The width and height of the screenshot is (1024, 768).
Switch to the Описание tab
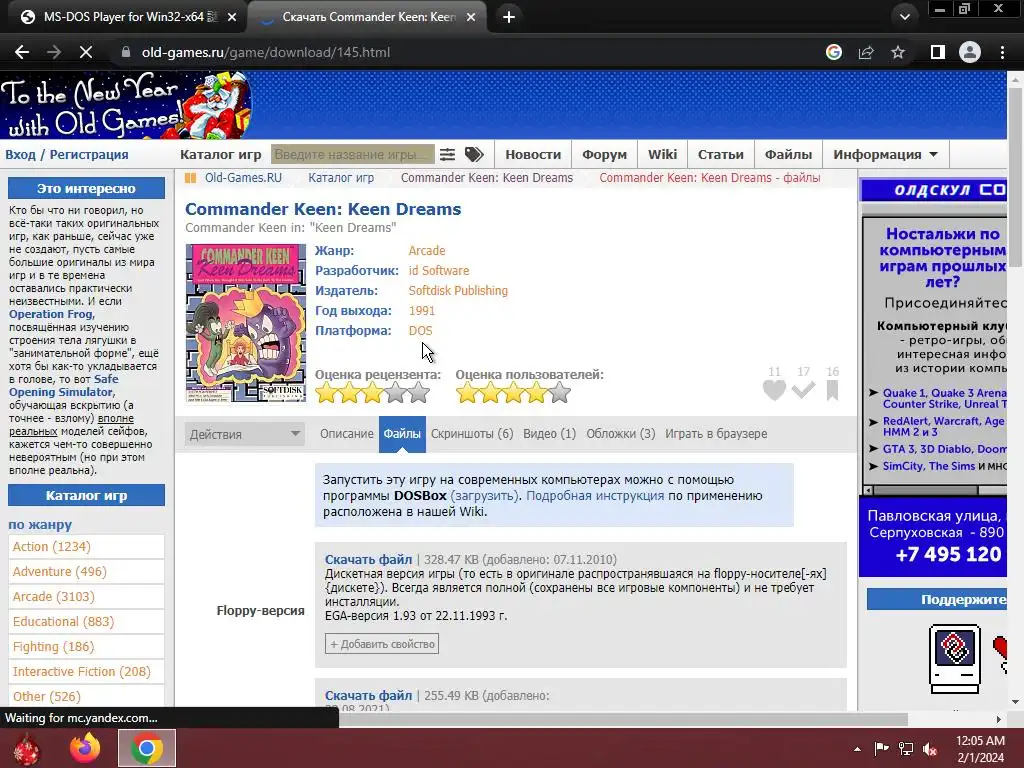click(347, 434)
